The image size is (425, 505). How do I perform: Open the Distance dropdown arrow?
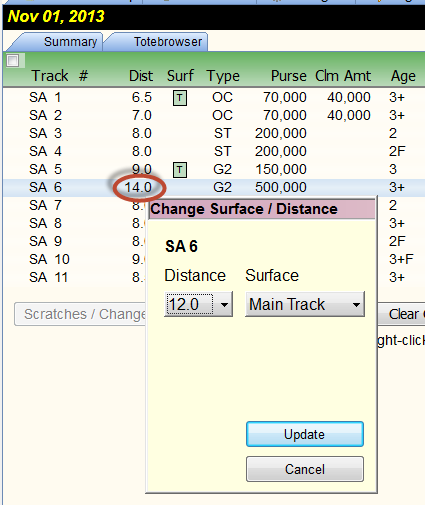coord(224,304)
